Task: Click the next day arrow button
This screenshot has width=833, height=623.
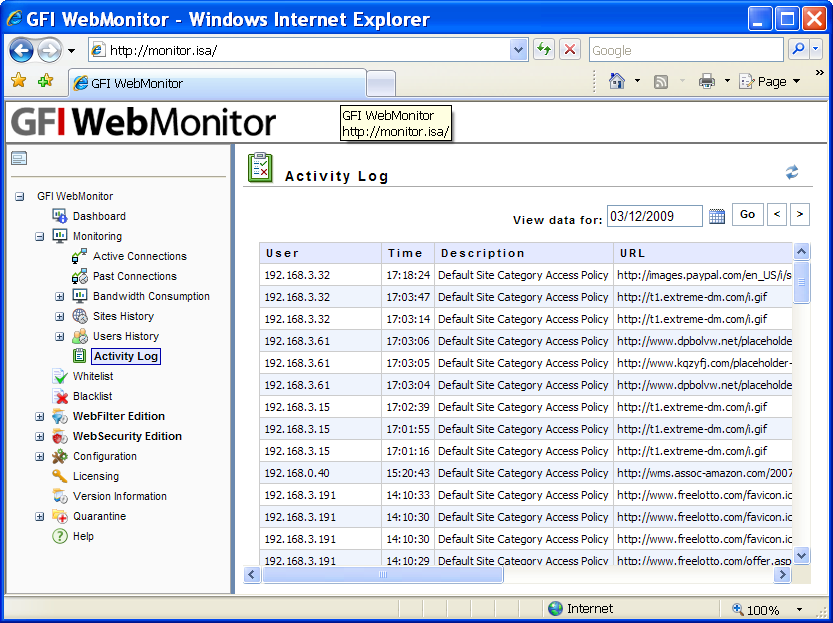Action: click(799, 214)
